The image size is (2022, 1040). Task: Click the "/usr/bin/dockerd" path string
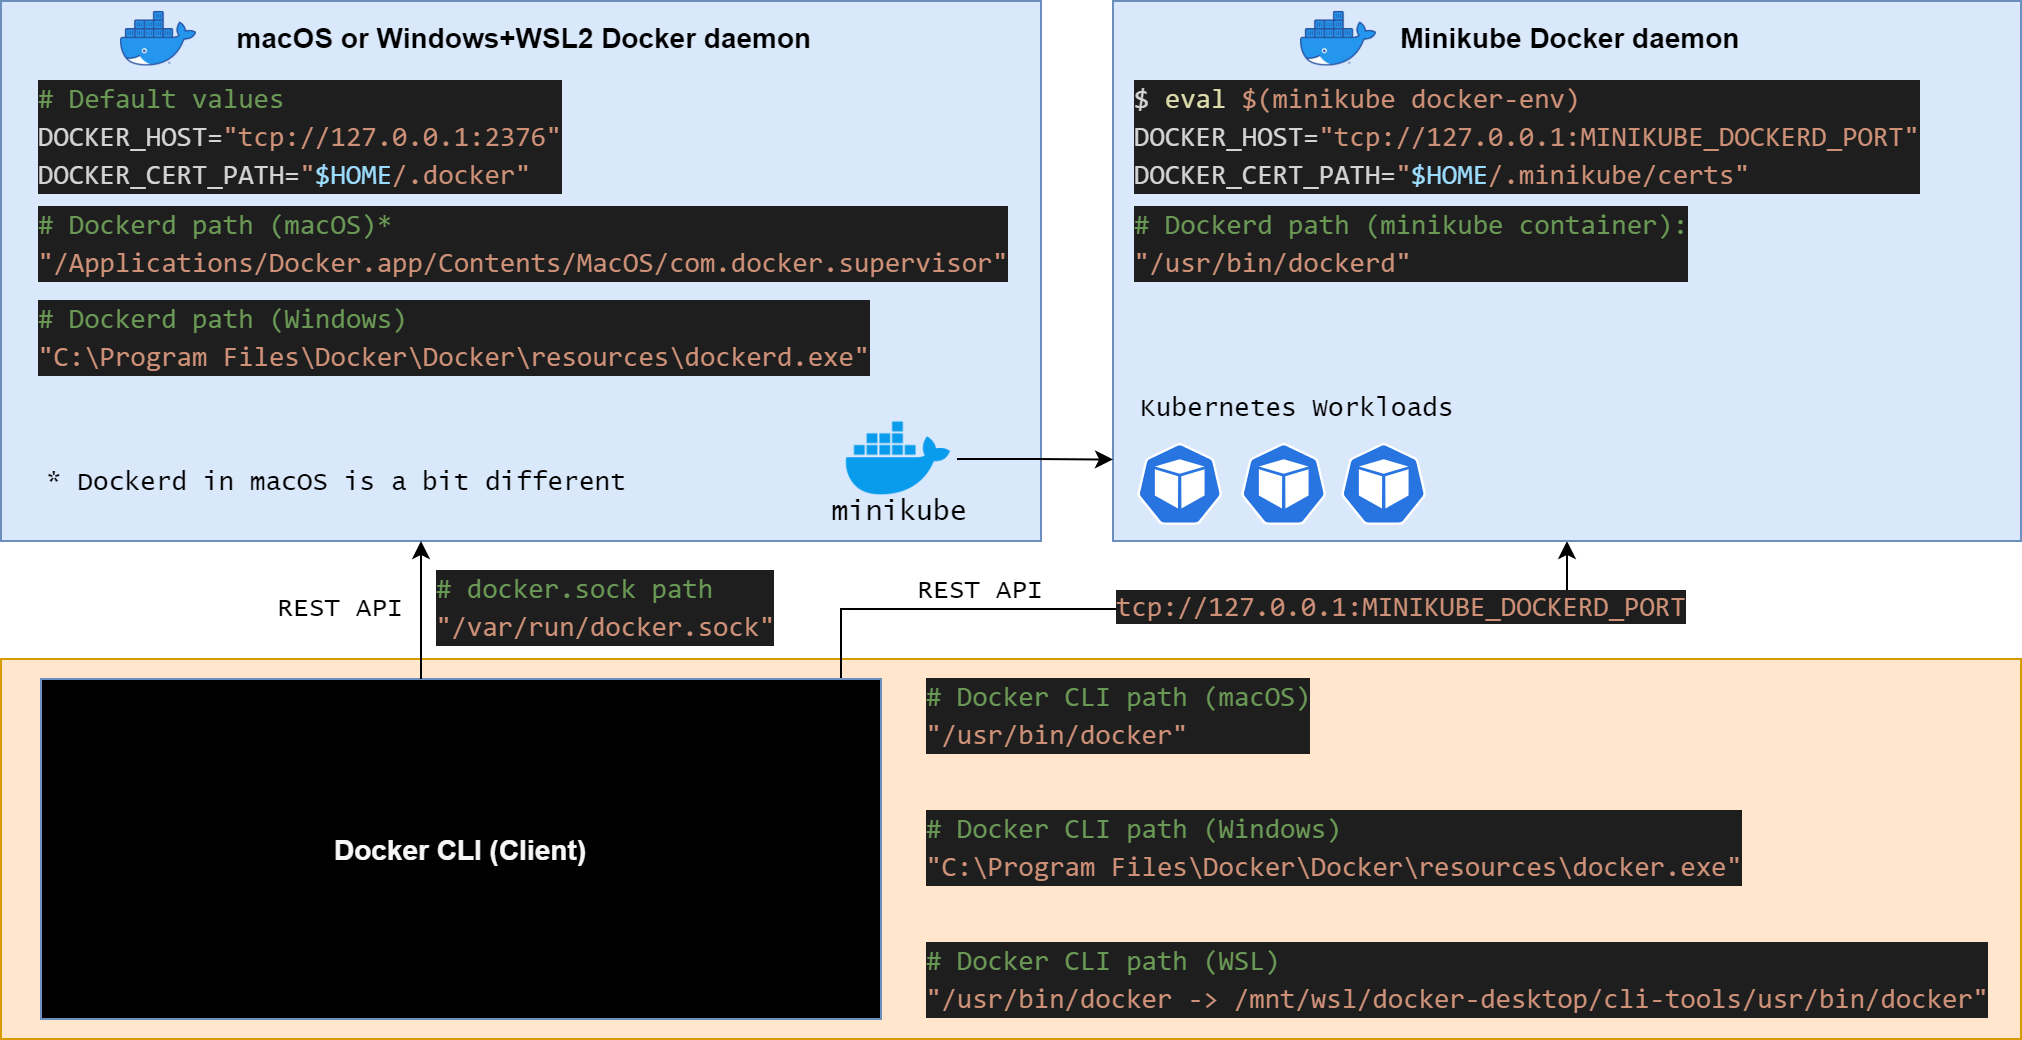coord(1272,263)
